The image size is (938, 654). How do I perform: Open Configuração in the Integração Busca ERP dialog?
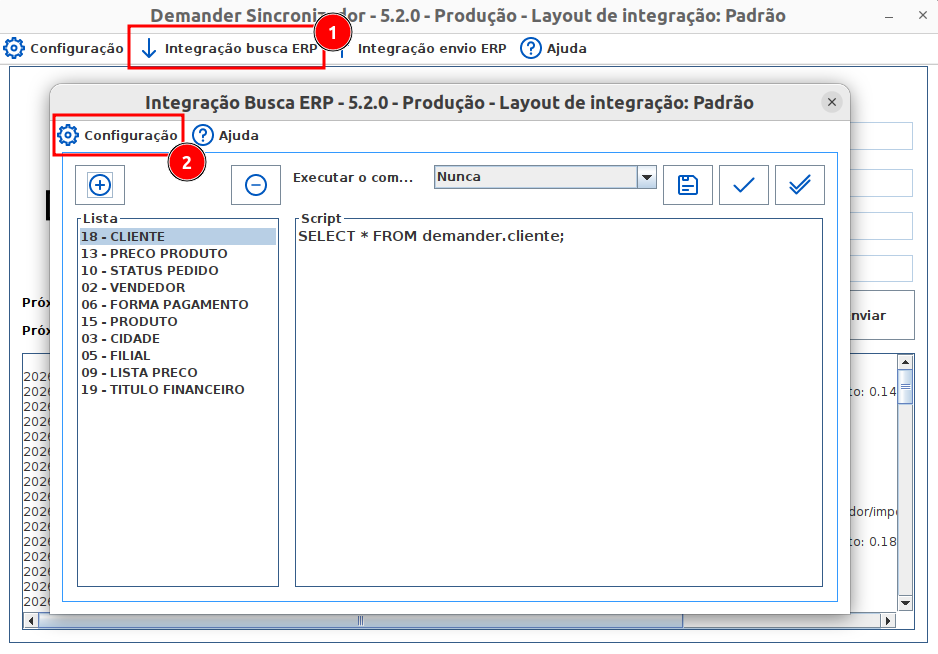pyautogui.click(x=117, y=135)
